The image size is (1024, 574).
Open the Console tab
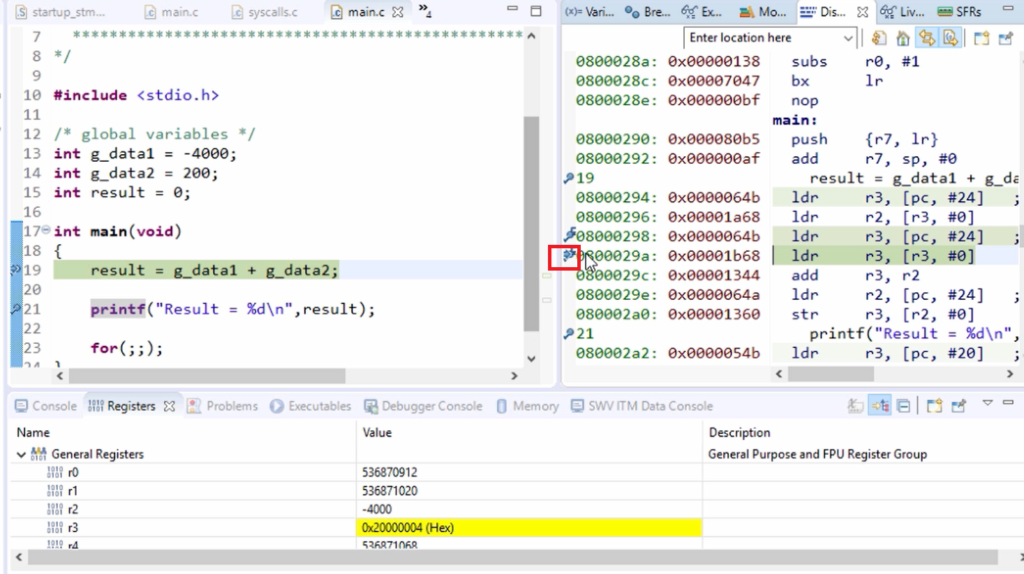[46, 406]
